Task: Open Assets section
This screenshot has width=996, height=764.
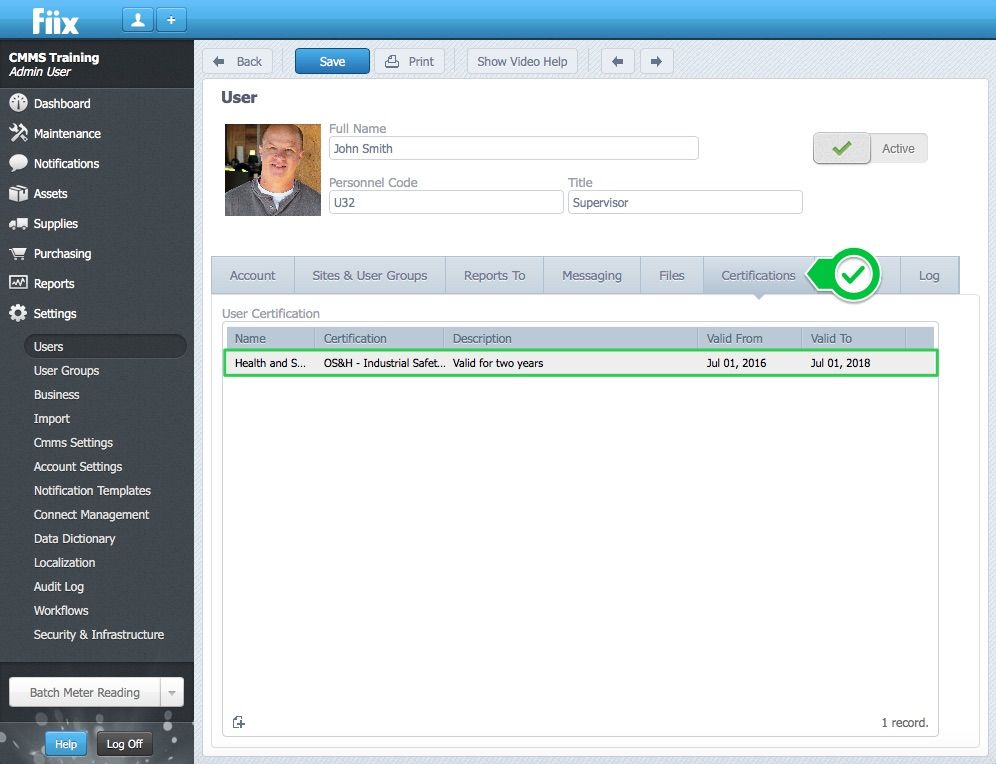Action: (50, 194)
